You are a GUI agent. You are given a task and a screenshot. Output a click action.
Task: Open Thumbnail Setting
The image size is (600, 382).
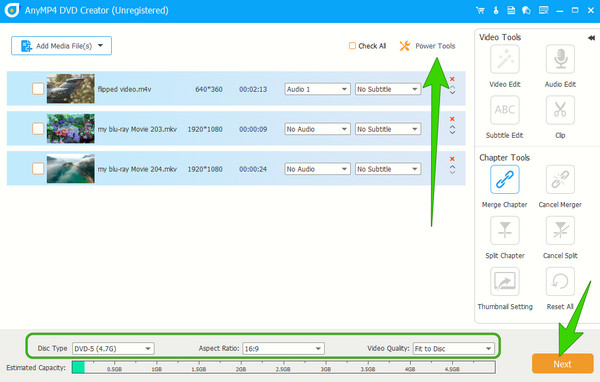click(x=505, y=282)
